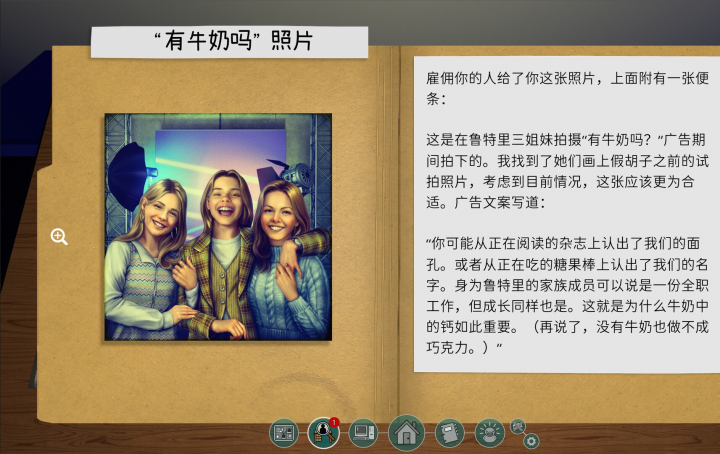Click the first line of note text
The width and height of the screenshot is (720, 454).
tap(559, 77)
